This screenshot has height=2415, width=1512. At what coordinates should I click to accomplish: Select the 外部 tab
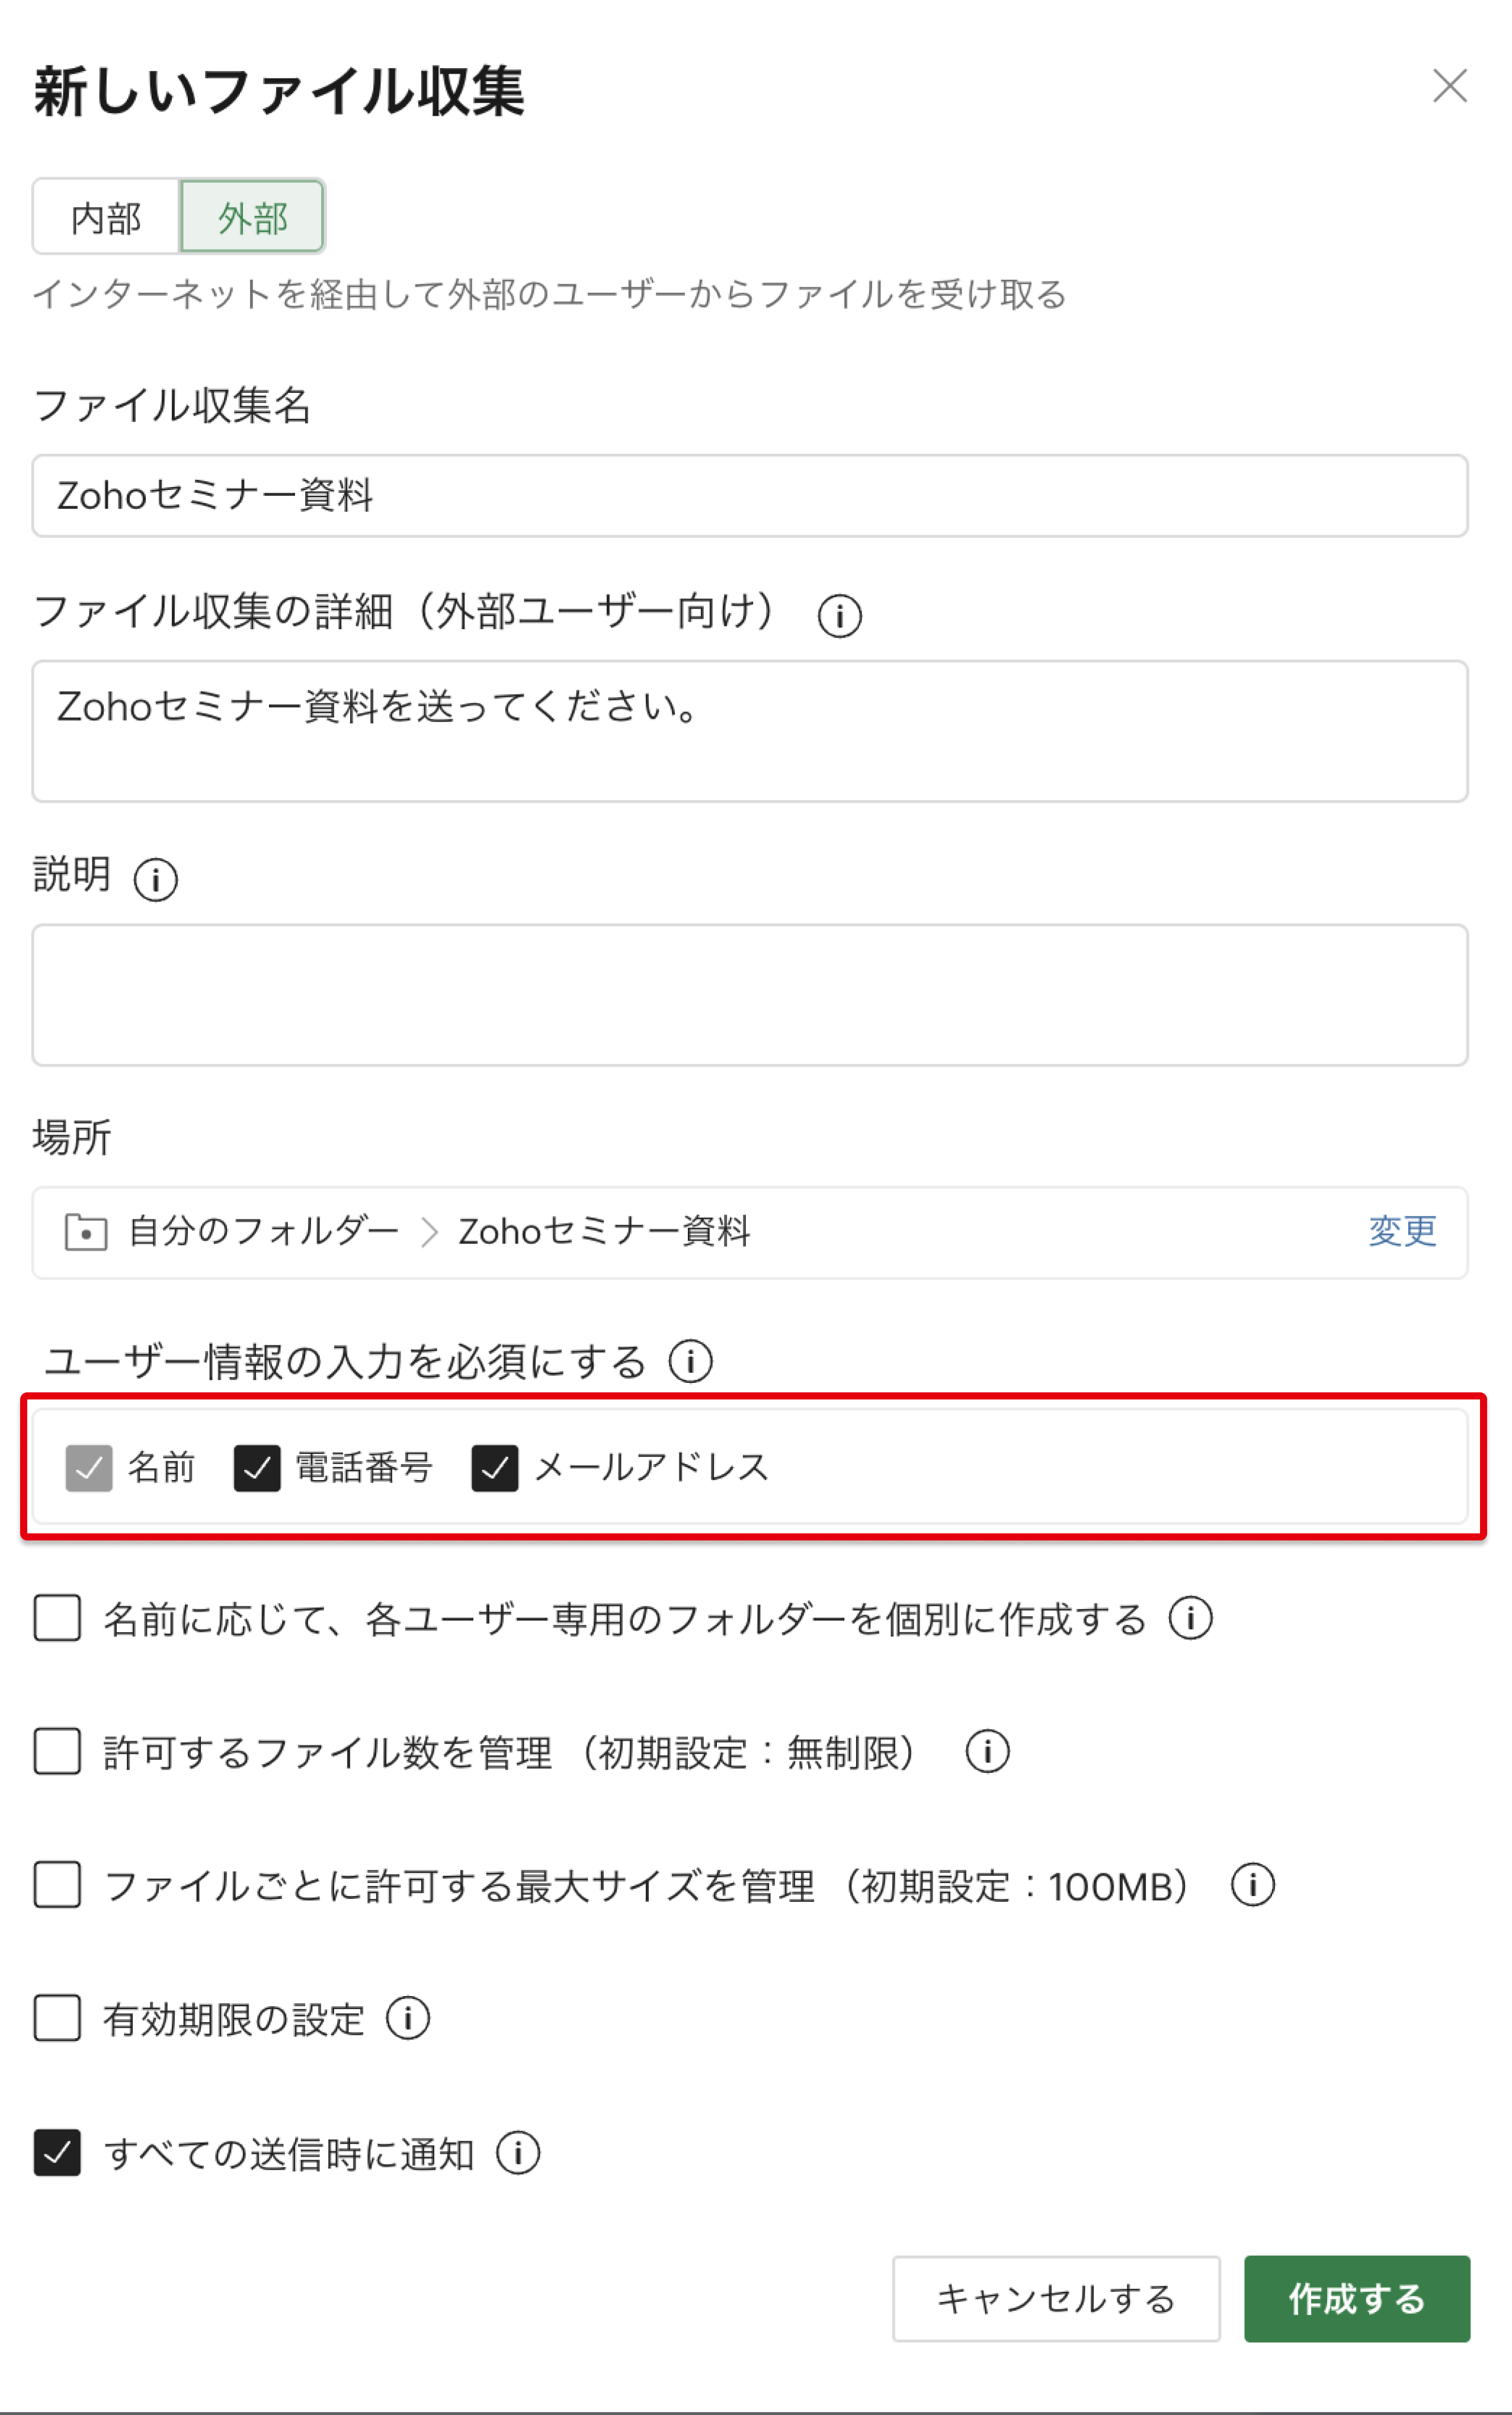[252, 217]
